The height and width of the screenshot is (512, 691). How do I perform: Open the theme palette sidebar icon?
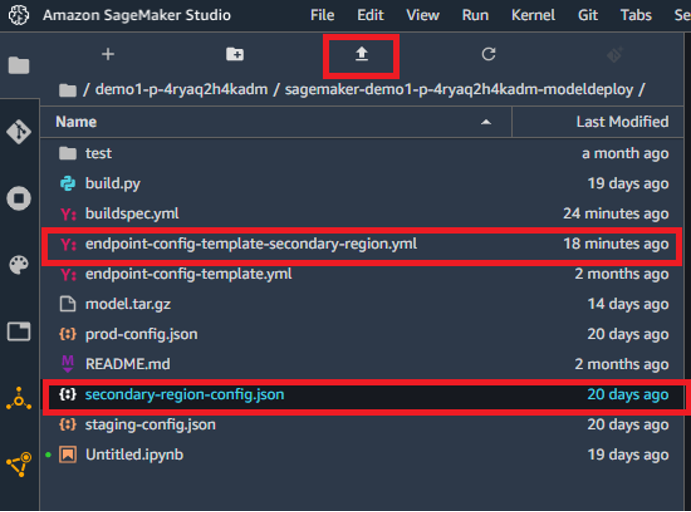tap(19, 265)
